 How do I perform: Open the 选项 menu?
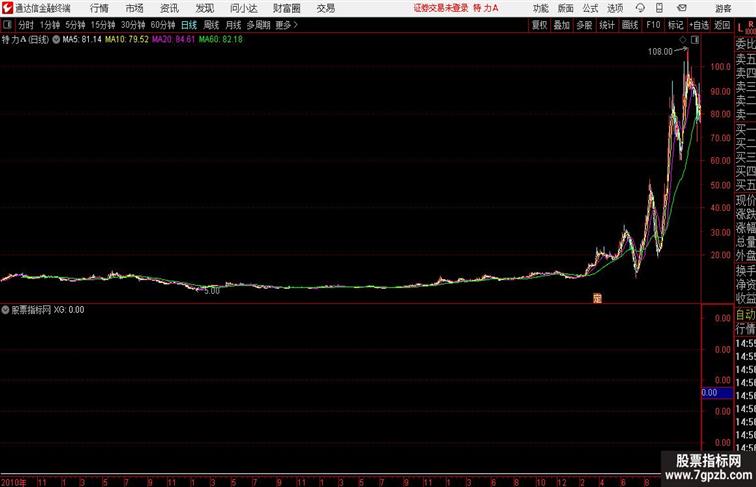[615, 8]
